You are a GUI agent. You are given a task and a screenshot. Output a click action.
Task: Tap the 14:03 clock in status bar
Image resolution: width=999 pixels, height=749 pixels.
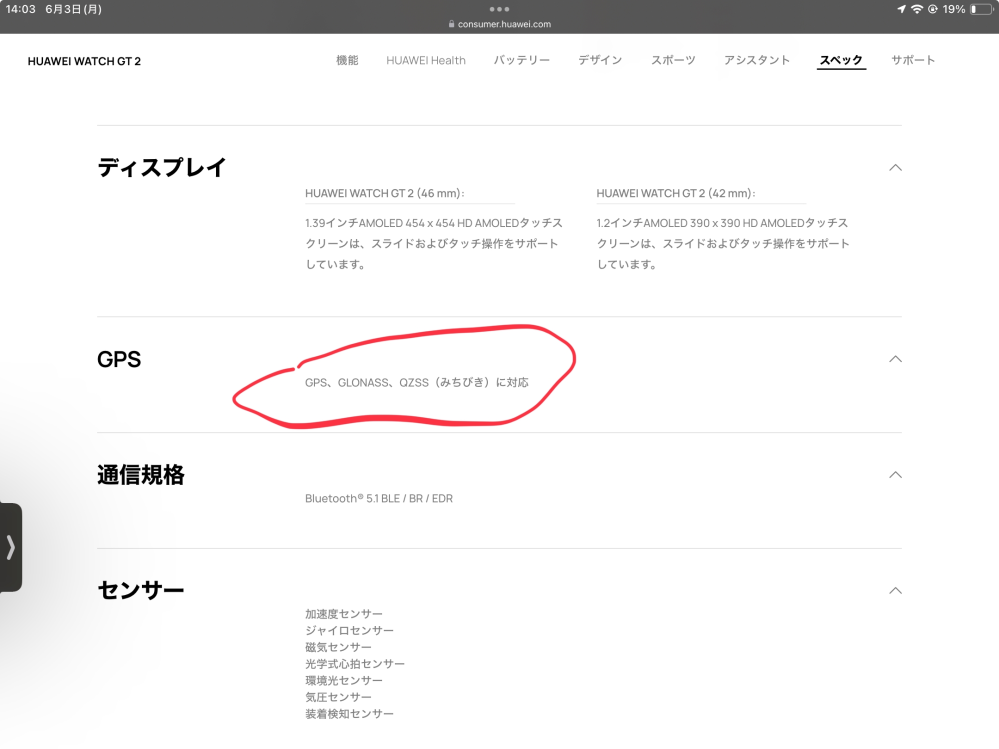[x=21, y=9]
